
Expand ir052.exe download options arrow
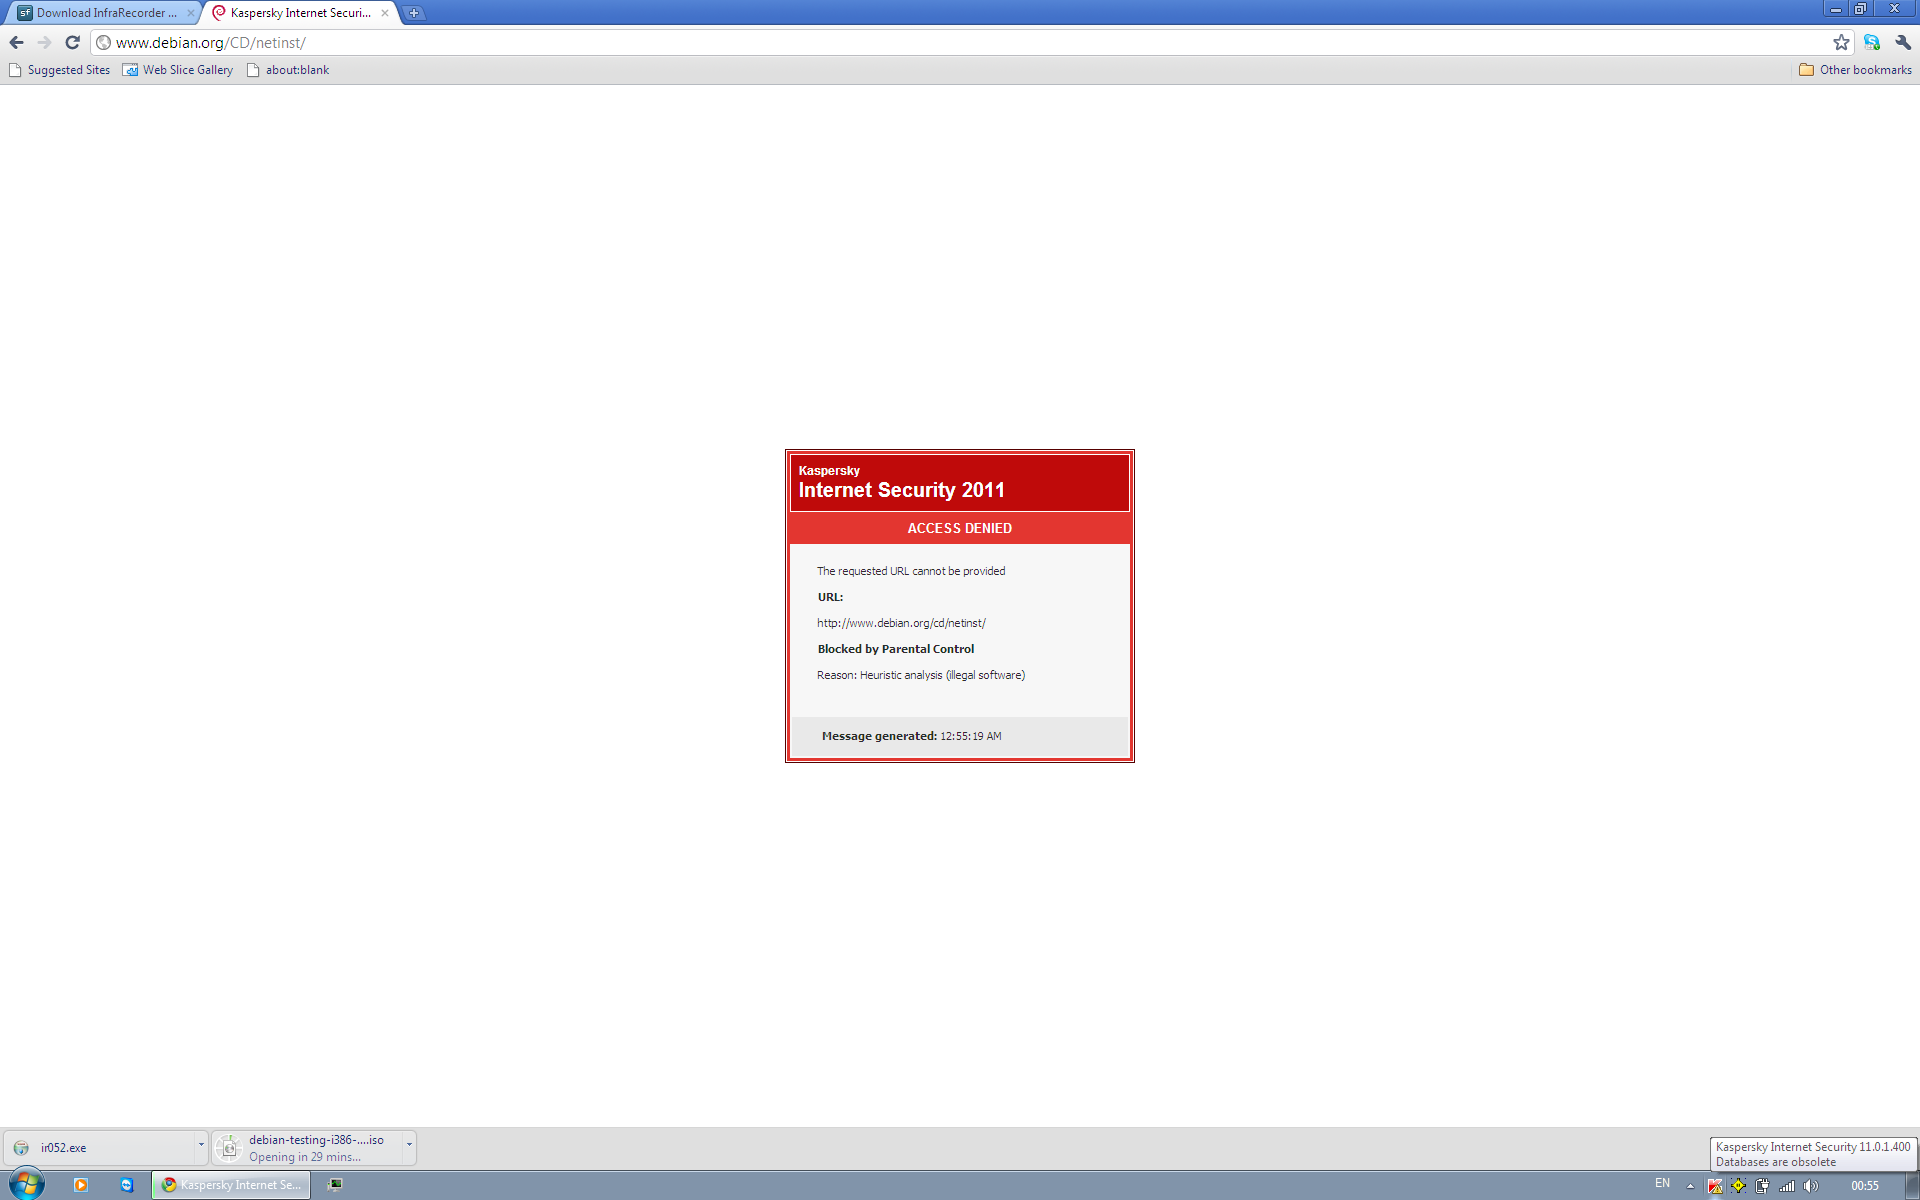[201, 1145]
